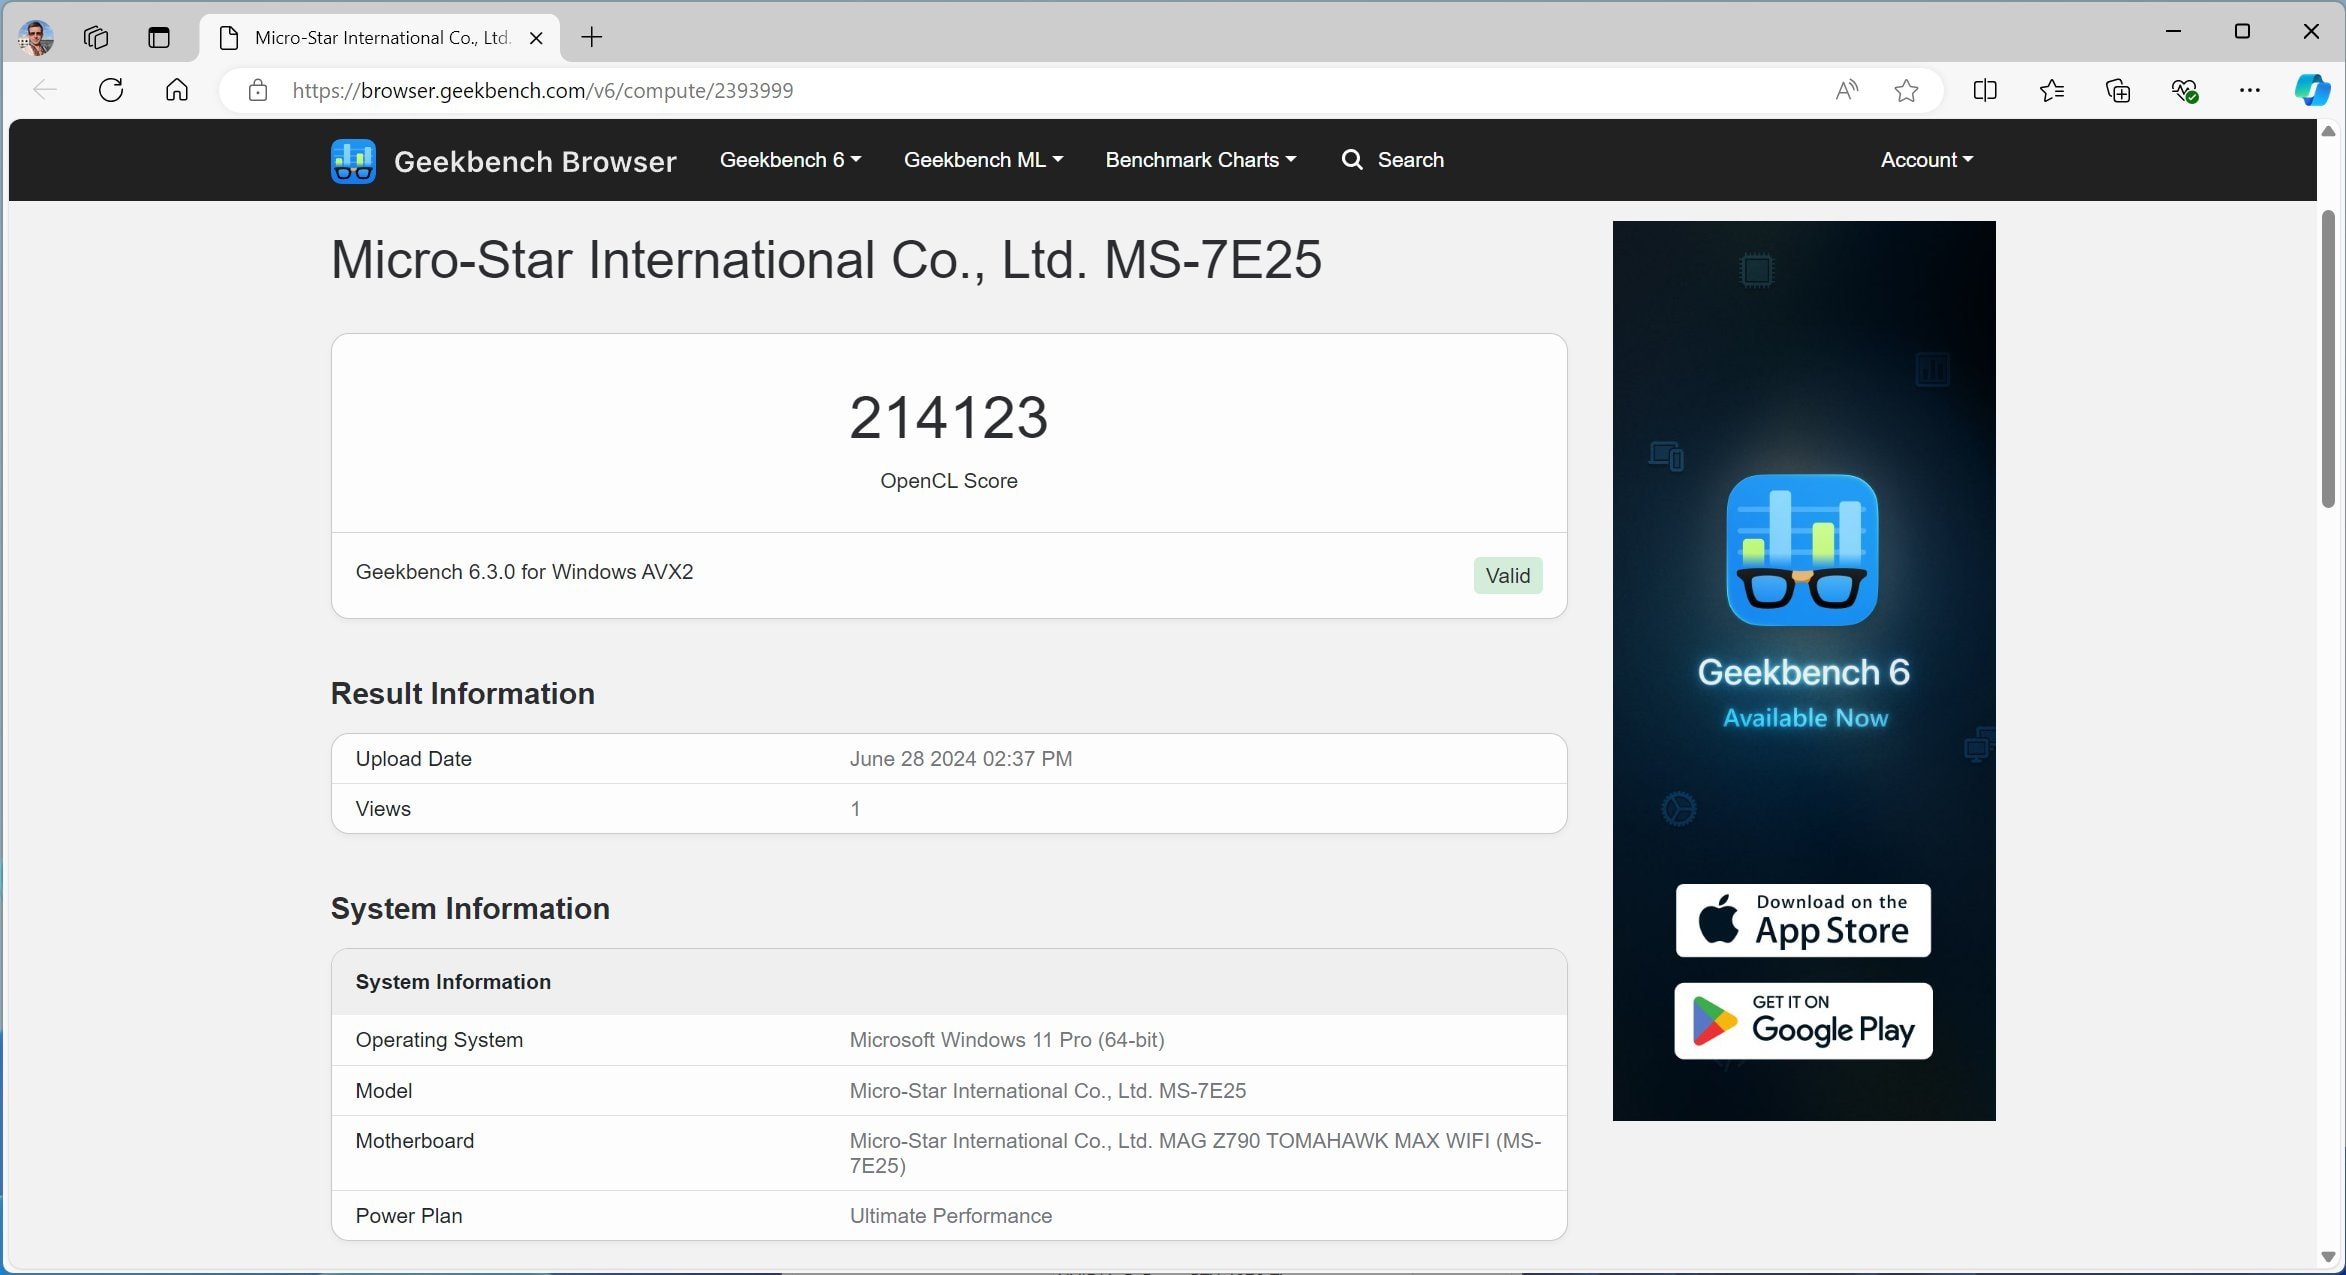The image size is (2346, 1275).
Task: Go back with the back arrow
Action: [x=45, y=90]
